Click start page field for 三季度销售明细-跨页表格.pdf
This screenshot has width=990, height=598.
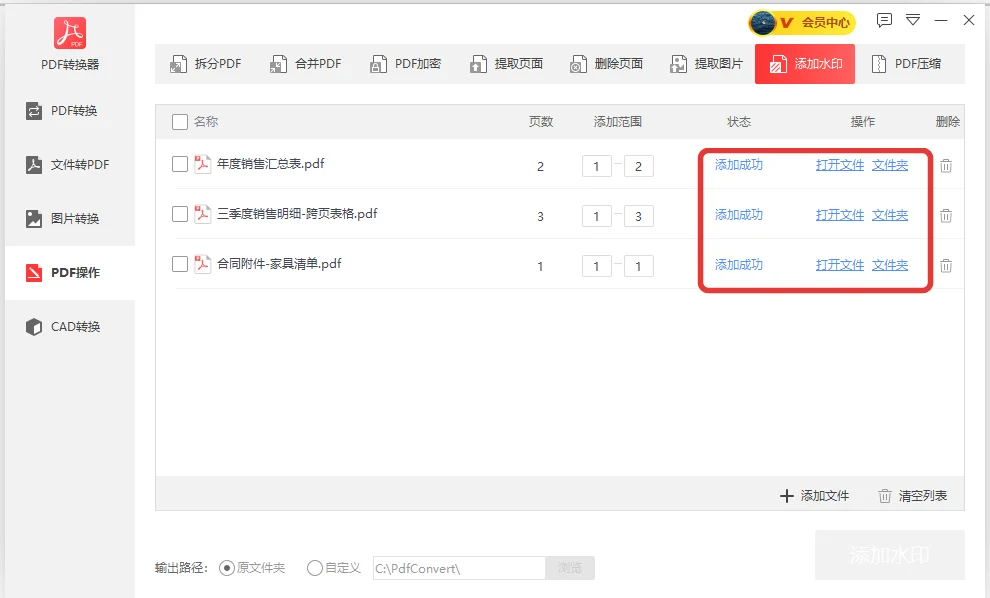597,216
